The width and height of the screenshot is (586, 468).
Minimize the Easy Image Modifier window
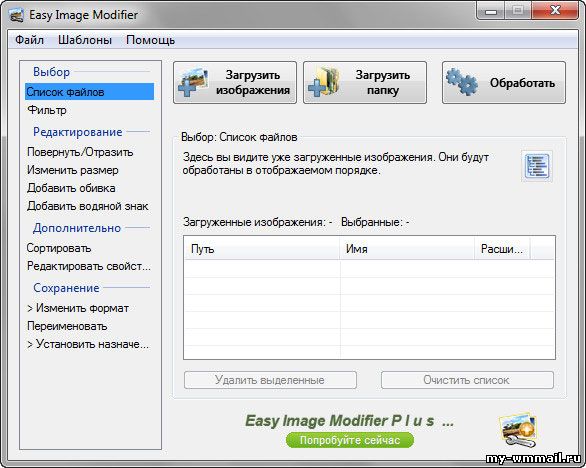tap(491, 11)
